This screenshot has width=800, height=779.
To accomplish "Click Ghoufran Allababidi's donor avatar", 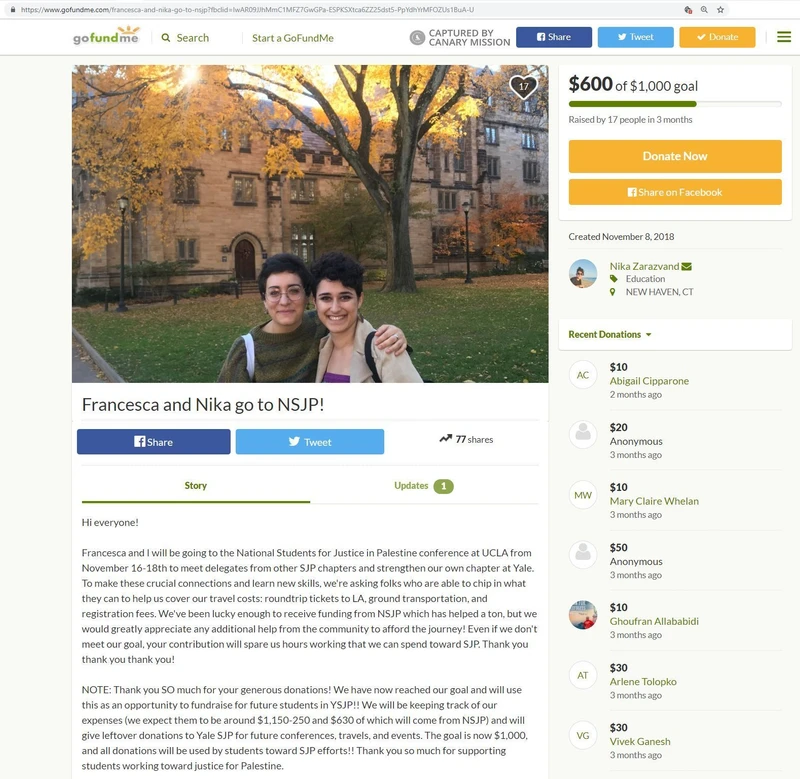I will (583, 615).
